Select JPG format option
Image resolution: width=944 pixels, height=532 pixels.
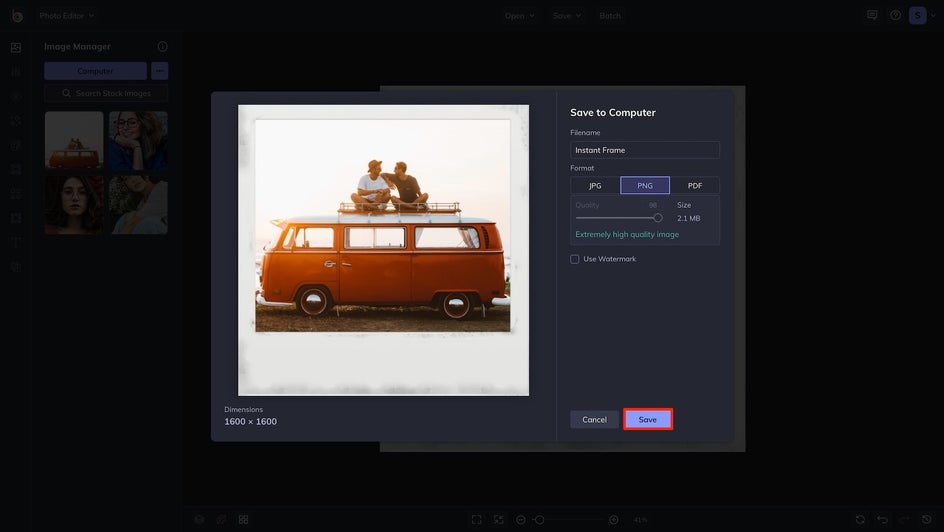click(x=595, y=185)
